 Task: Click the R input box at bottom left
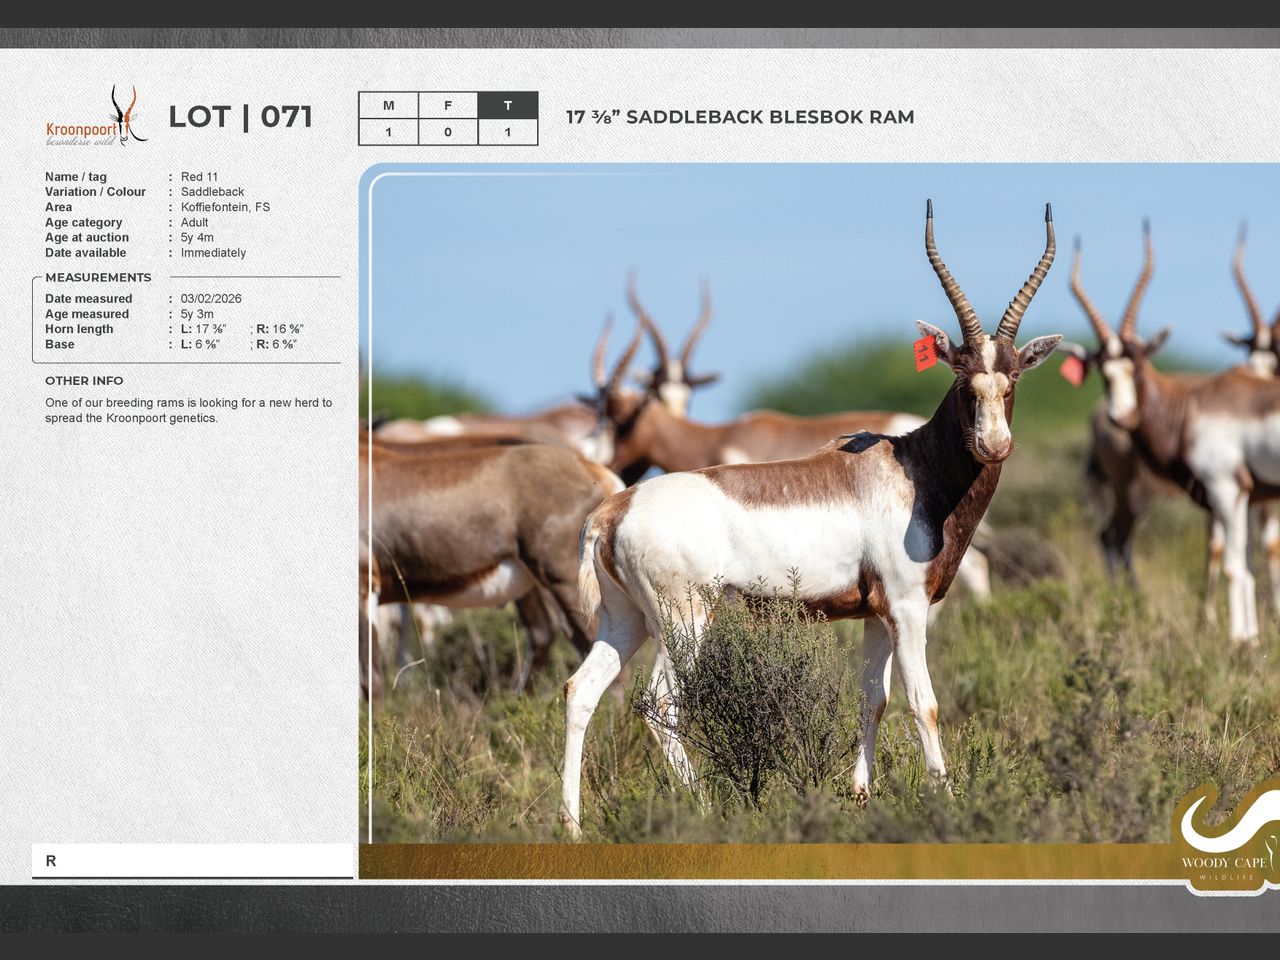tap(192, 861)
